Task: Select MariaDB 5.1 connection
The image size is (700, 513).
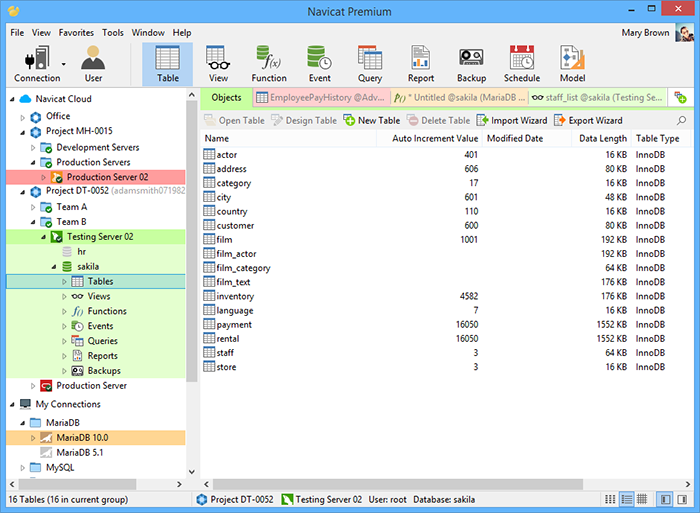Action: click(x=79, y=452)
